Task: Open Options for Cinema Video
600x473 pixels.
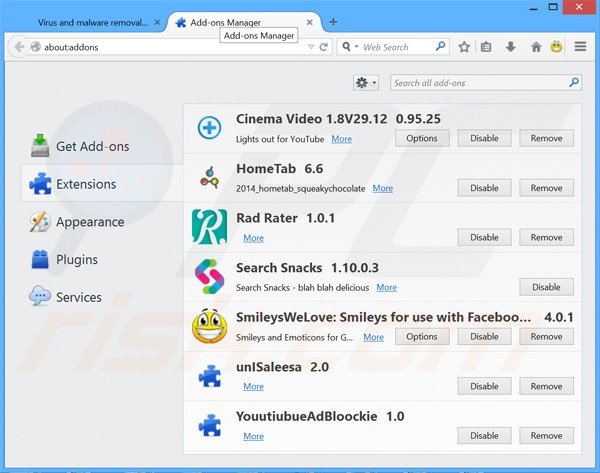Action: point(422,138)
